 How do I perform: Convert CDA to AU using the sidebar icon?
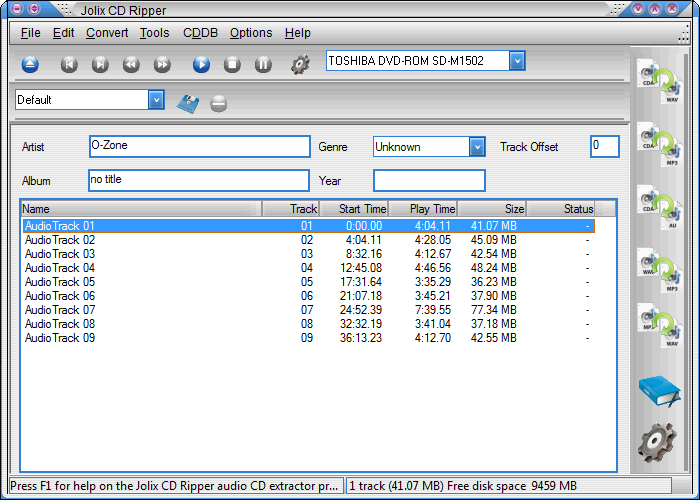[659, 207]
